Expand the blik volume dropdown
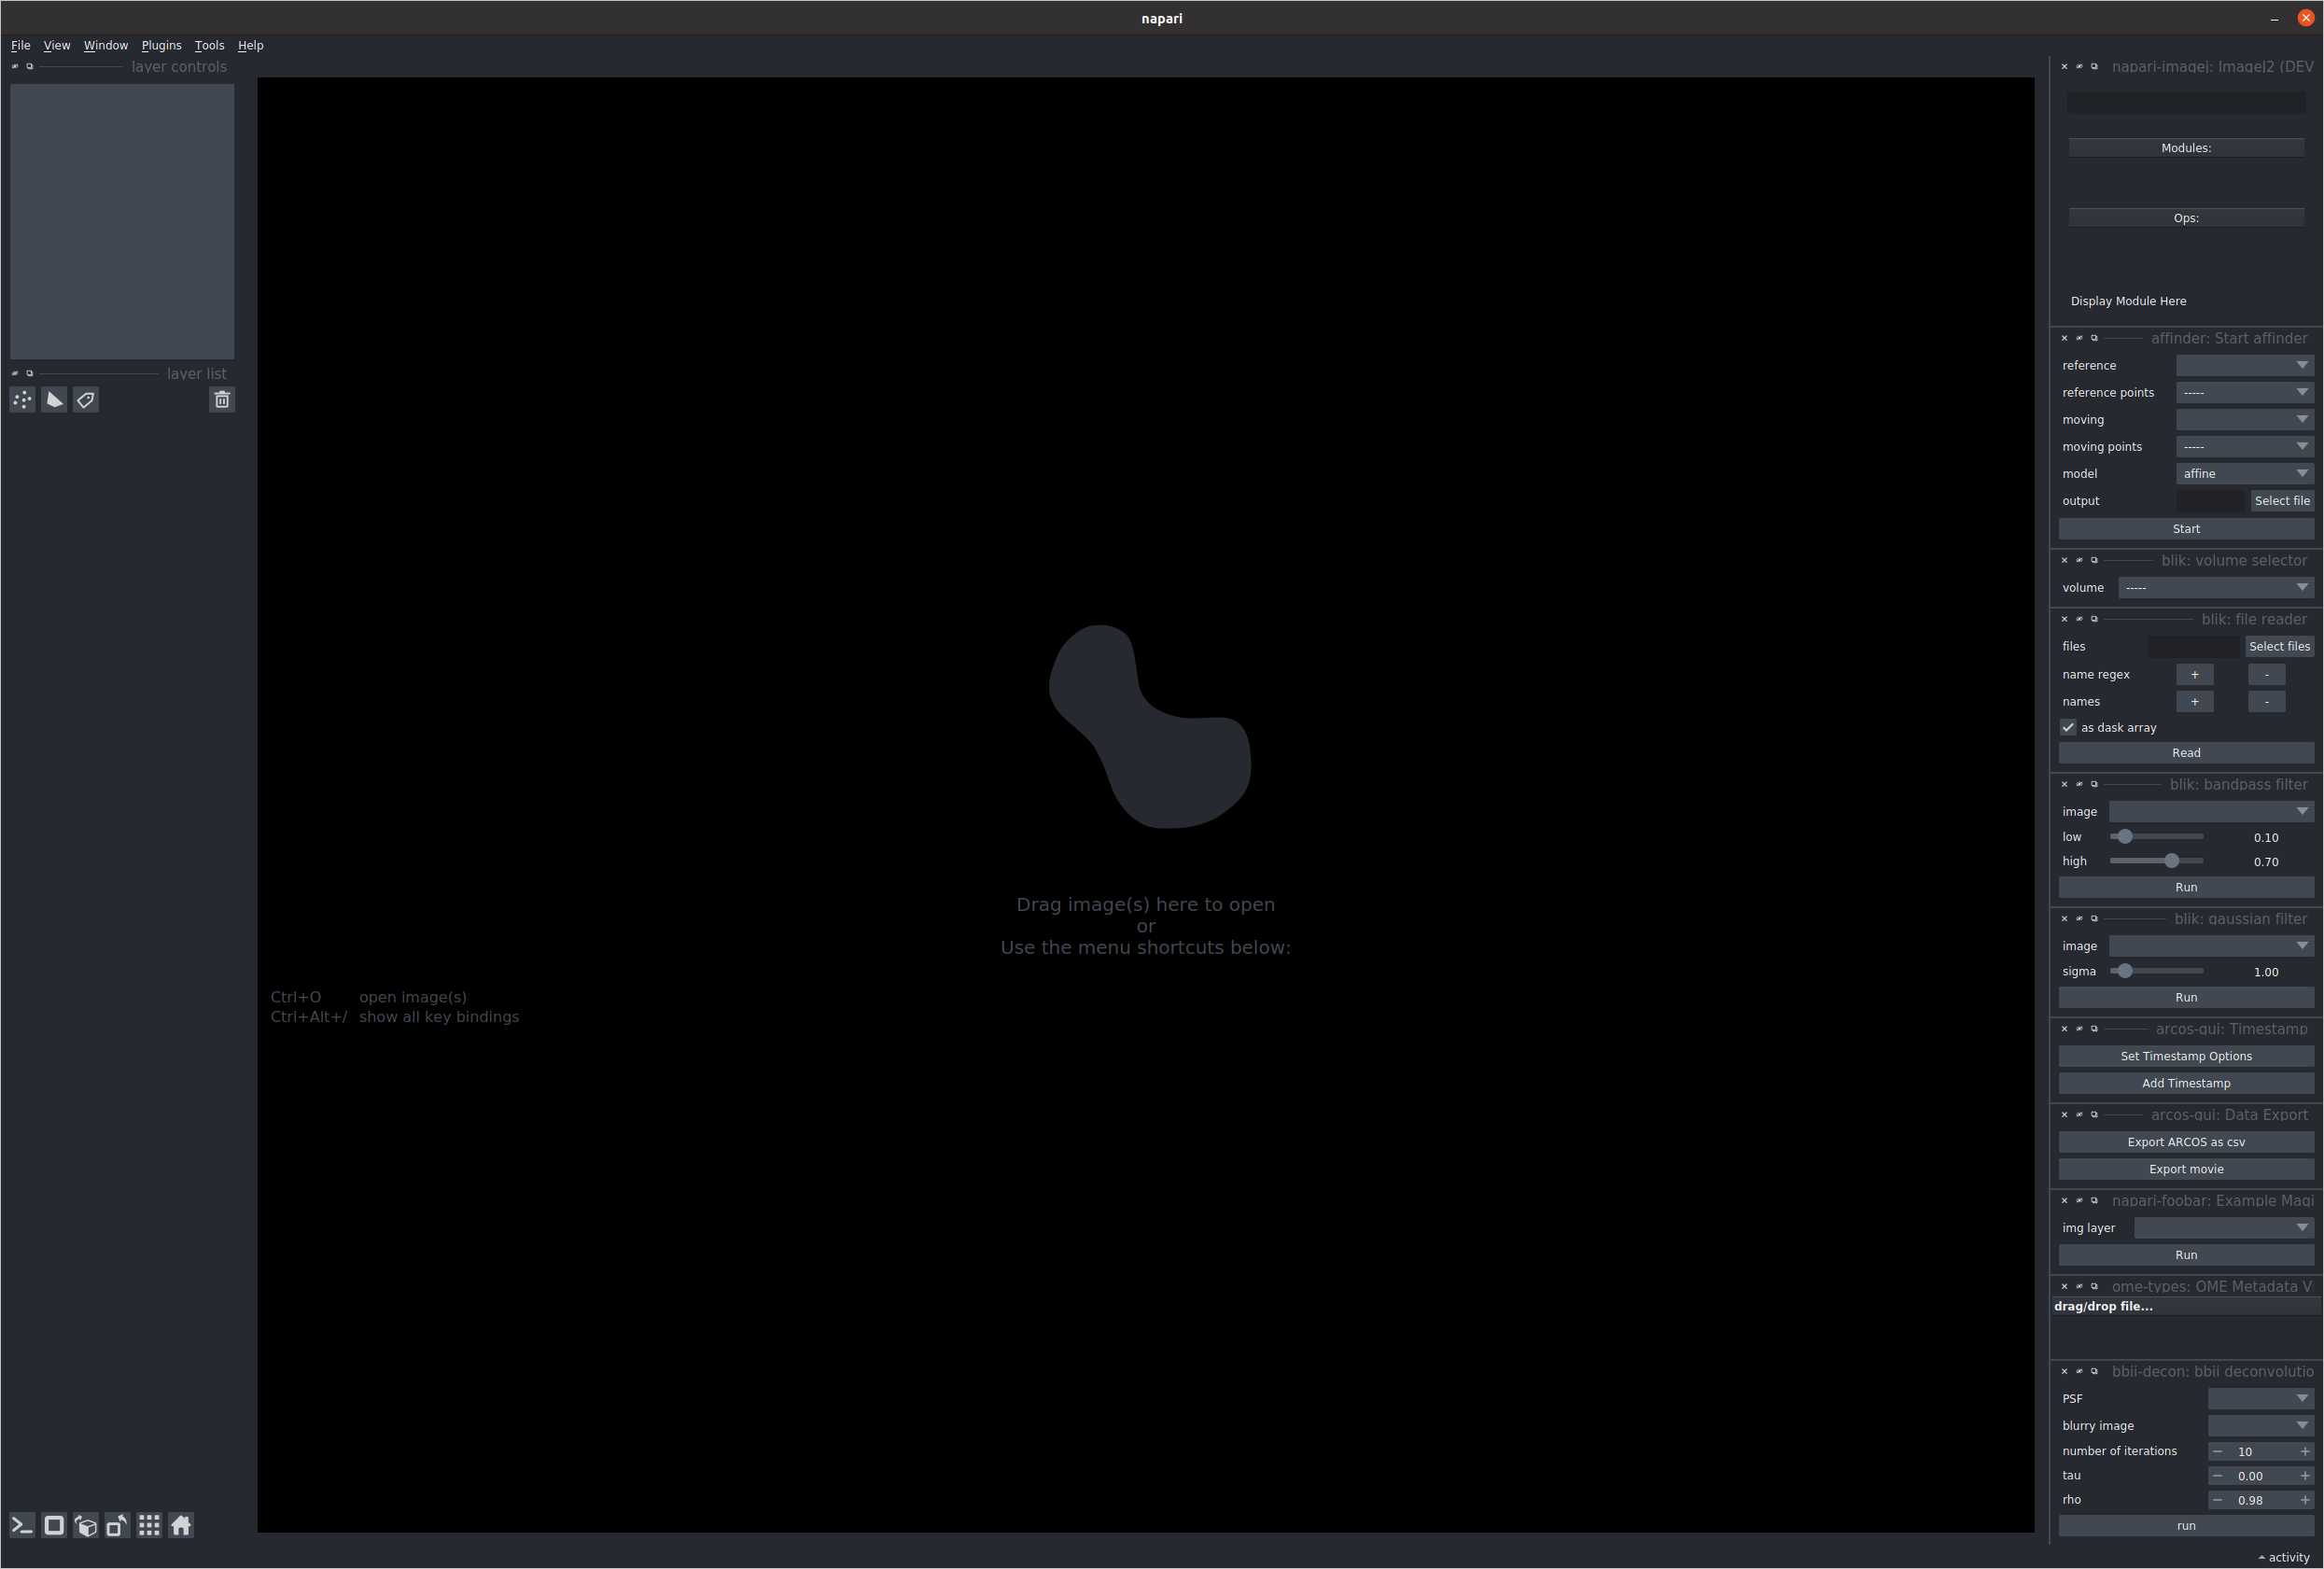Screen dimensions: 2324x1569 click(2215, 588)
